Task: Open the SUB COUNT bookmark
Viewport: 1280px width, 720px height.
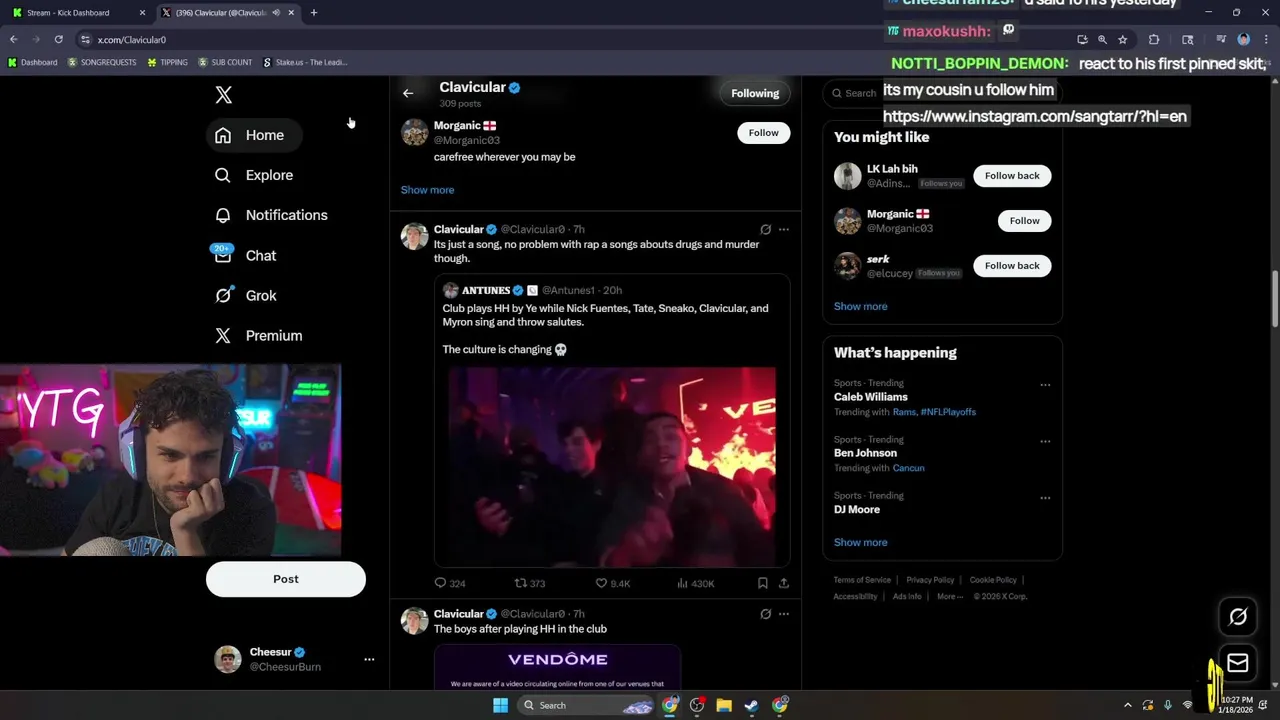Action: [225, 62]
